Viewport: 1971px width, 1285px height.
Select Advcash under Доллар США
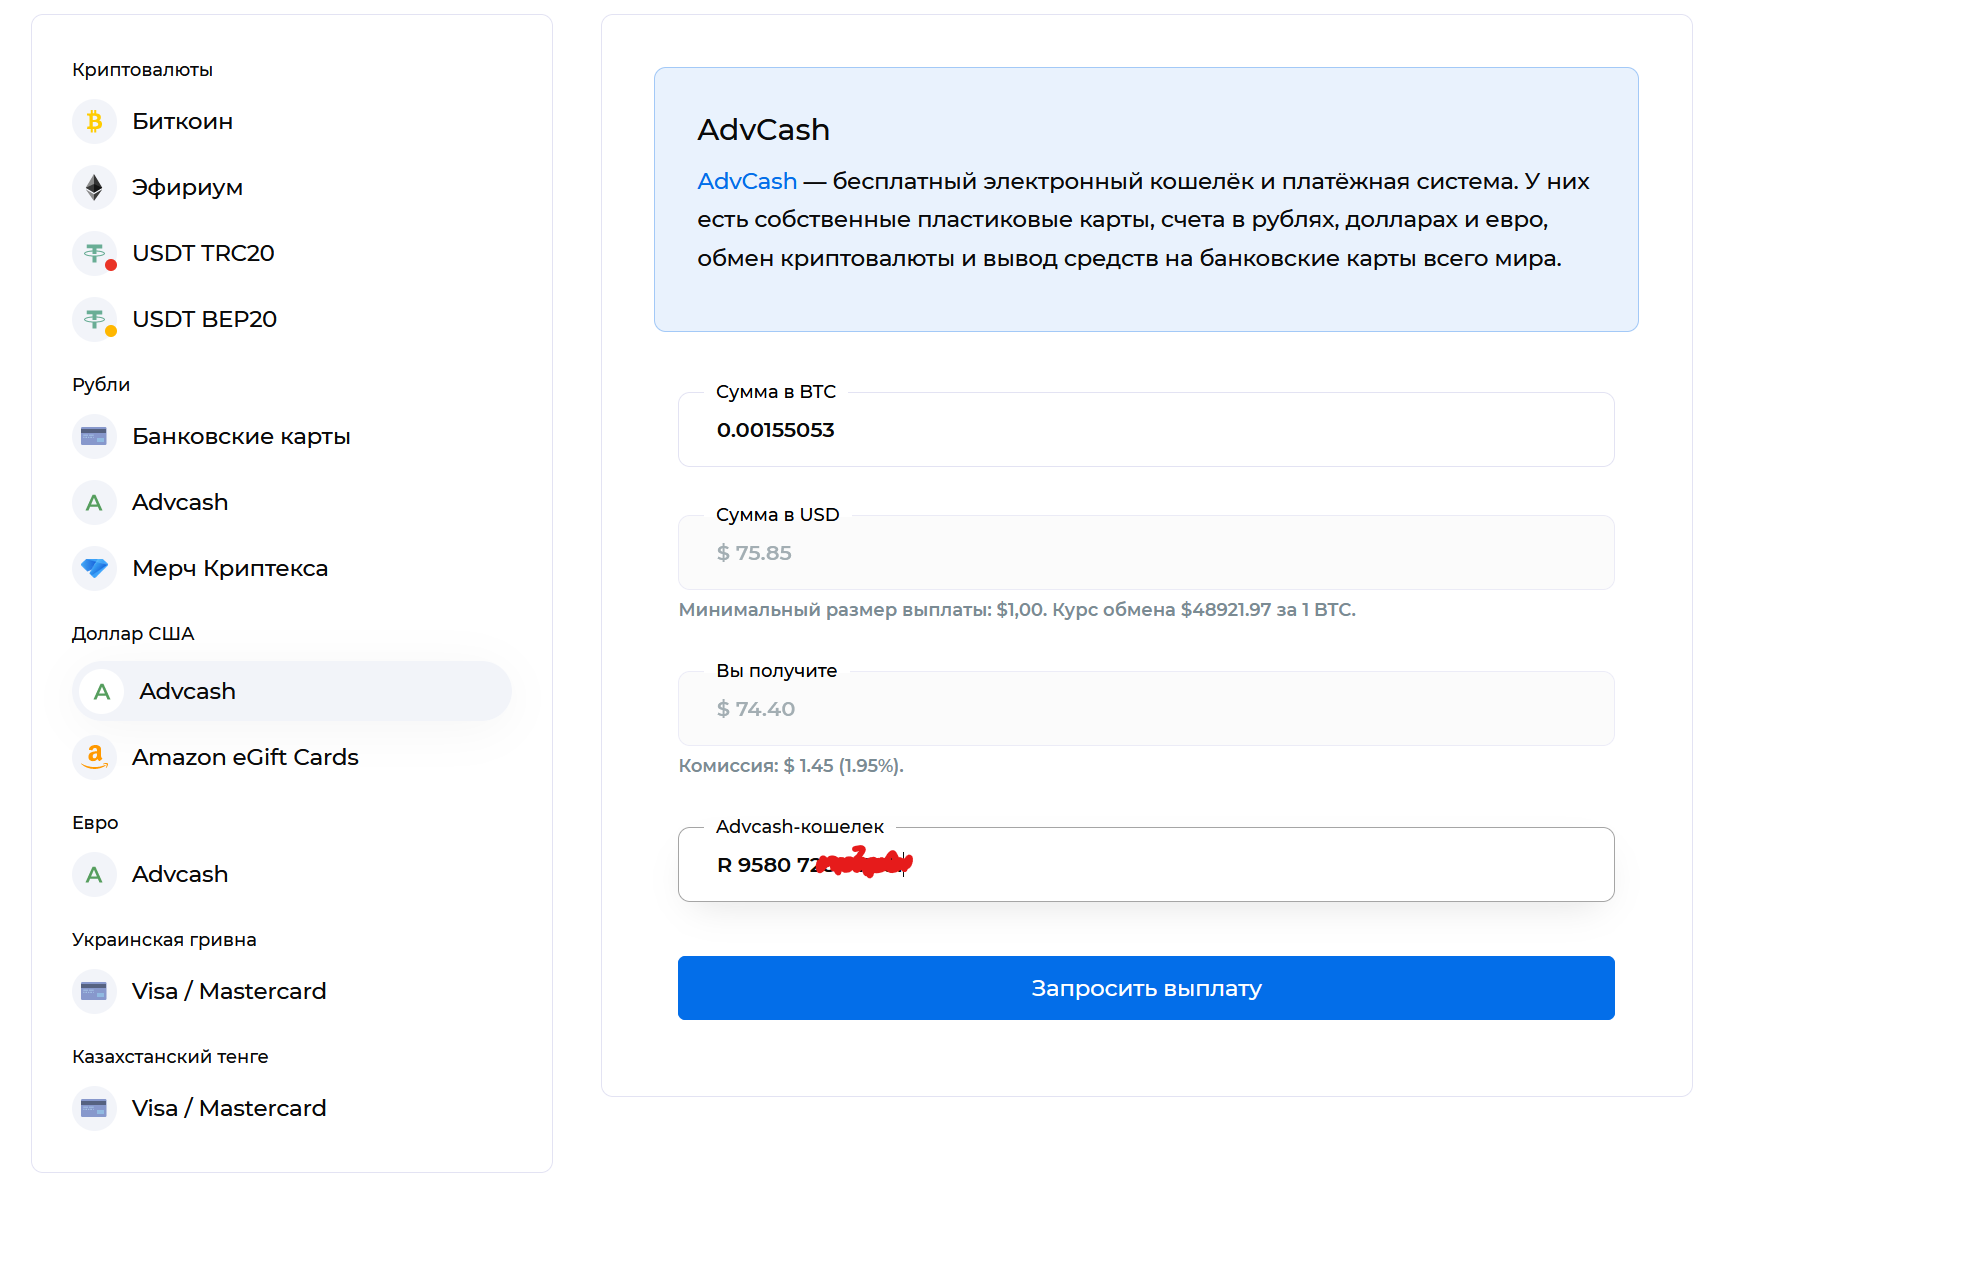pos(291,691)
